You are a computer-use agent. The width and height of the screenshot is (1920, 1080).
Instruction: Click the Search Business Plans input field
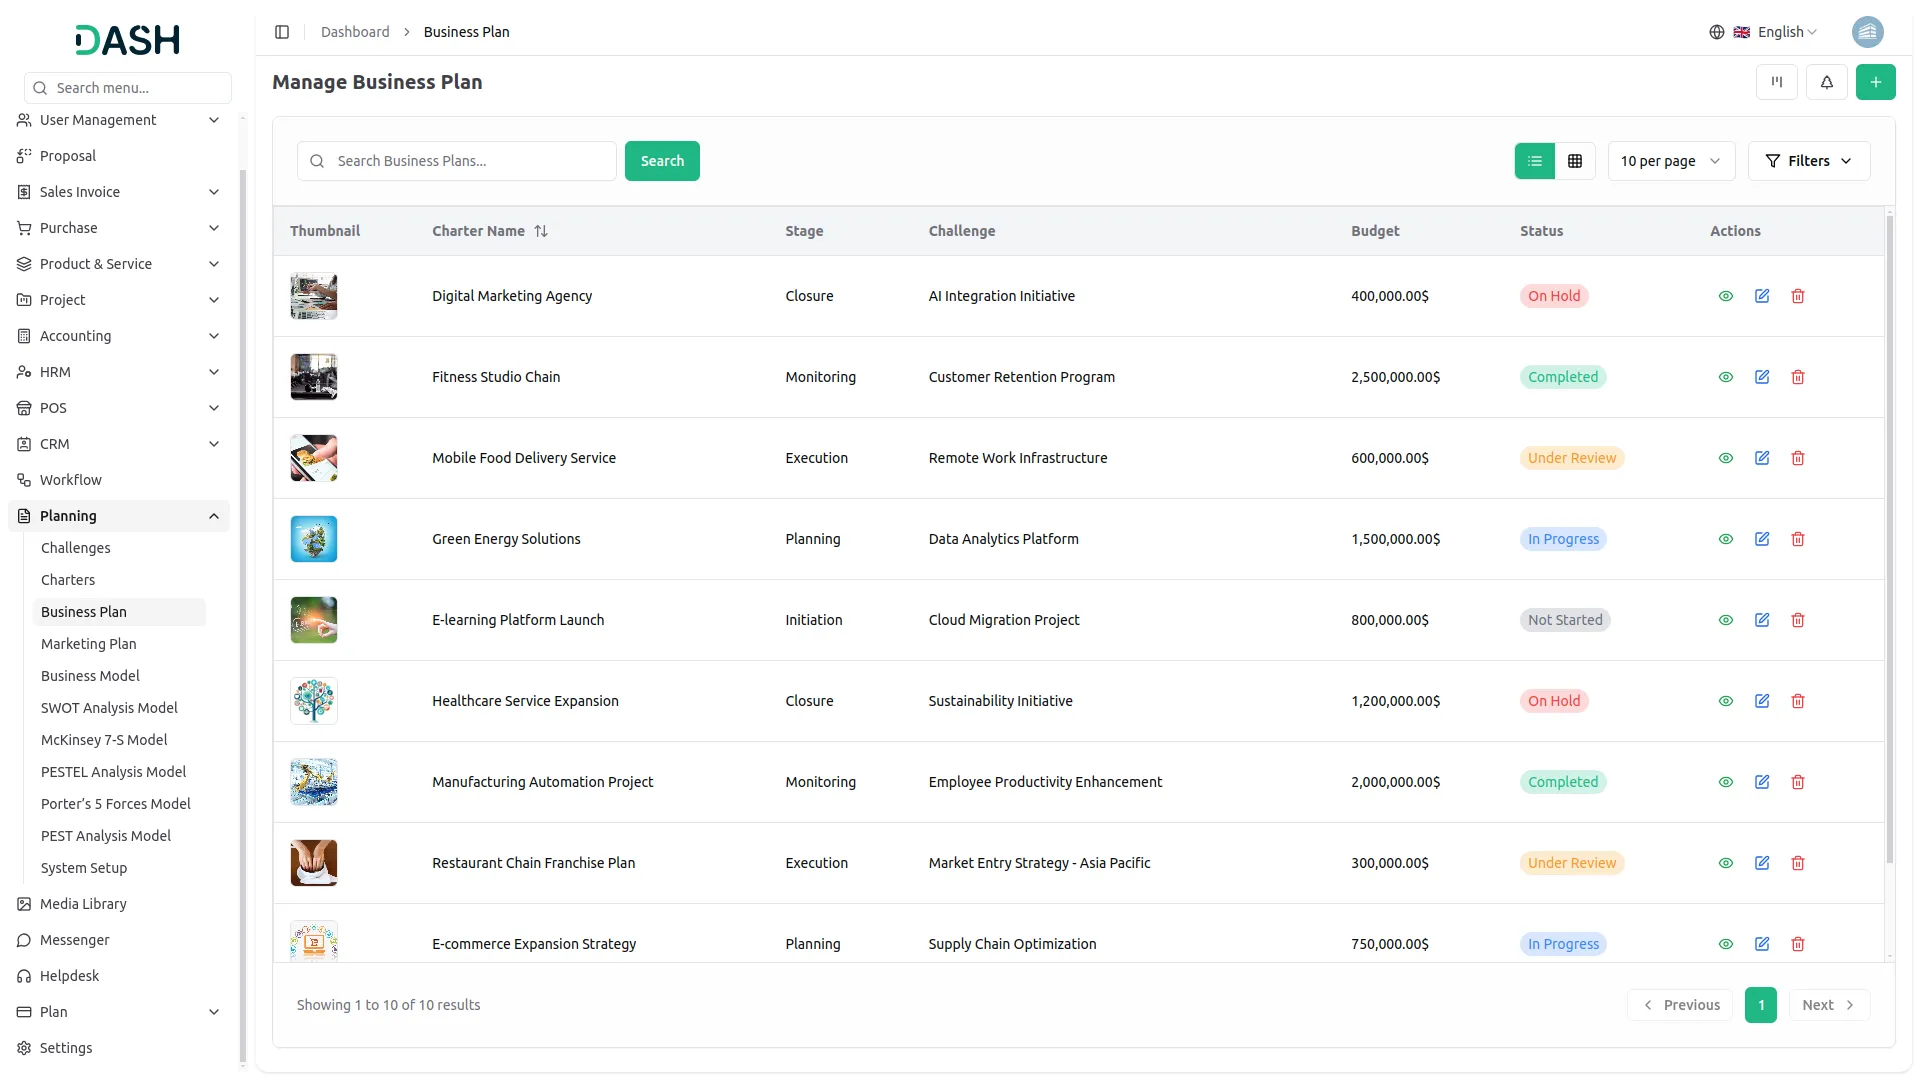click(470, 161)
